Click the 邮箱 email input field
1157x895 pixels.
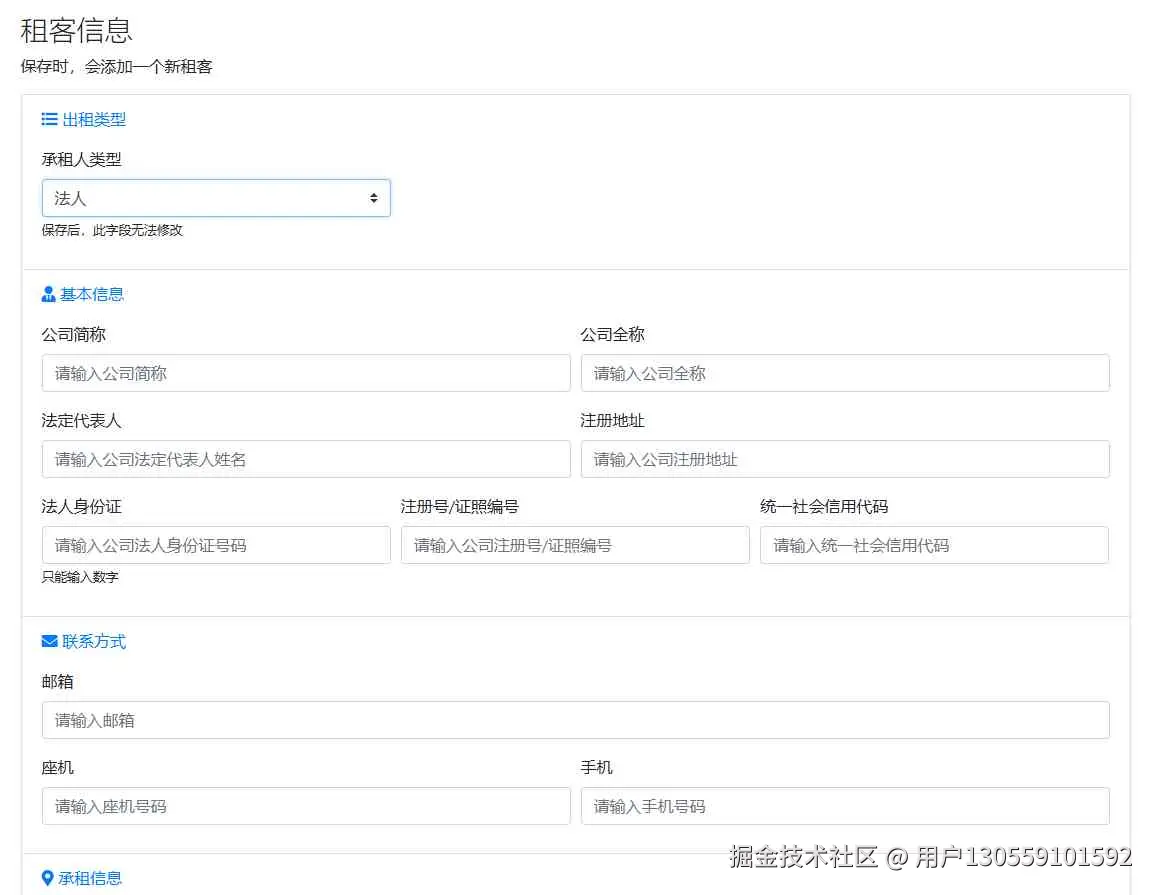[576, 720]
